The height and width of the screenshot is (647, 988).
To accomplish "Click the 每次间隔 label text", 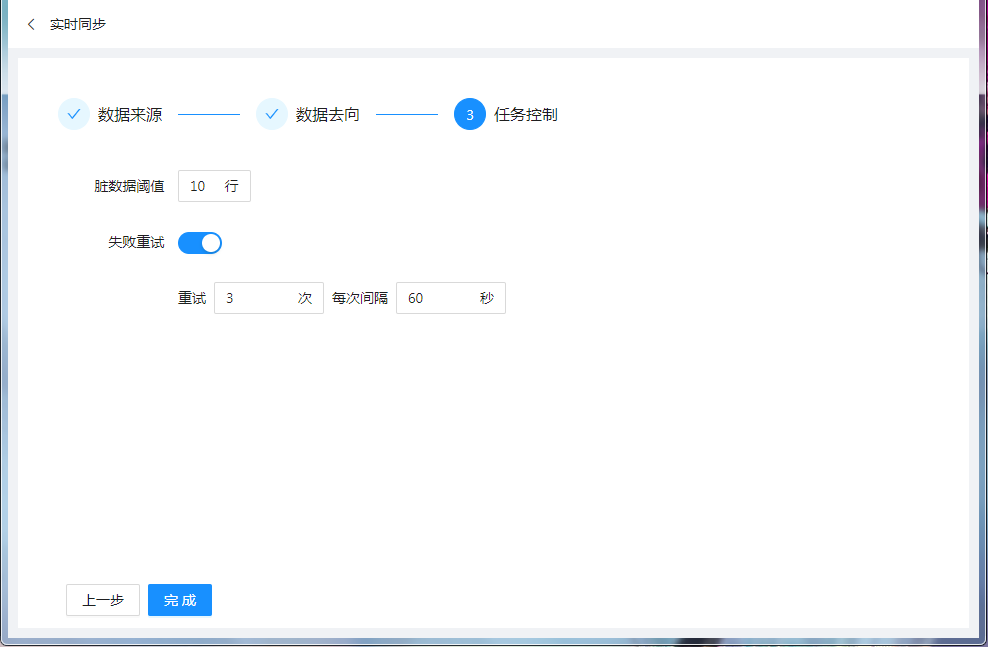I will coord(360,298).
